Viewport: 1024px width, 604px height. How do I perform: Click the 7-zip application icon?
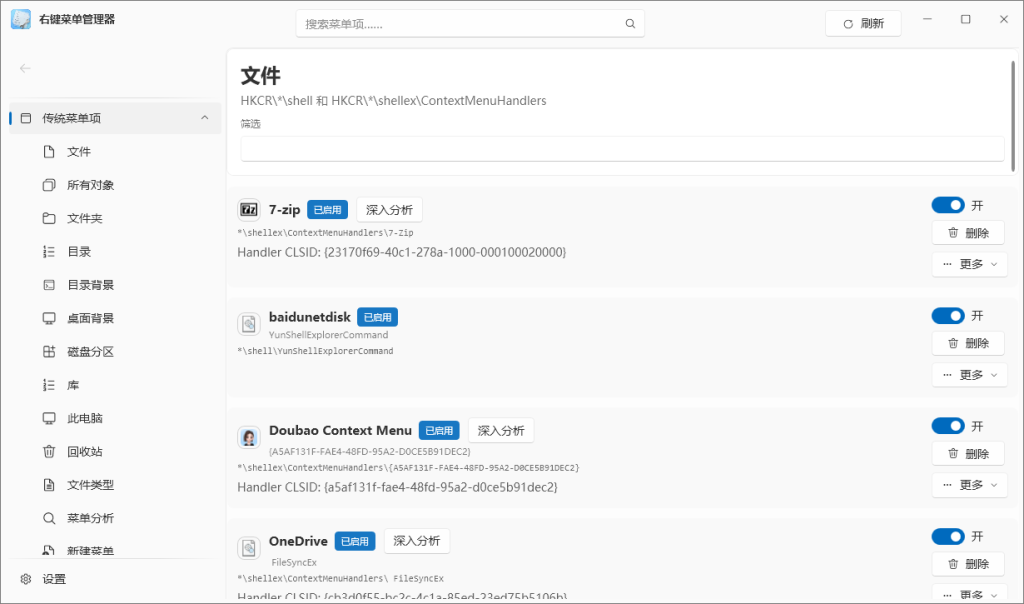point(249,210)
